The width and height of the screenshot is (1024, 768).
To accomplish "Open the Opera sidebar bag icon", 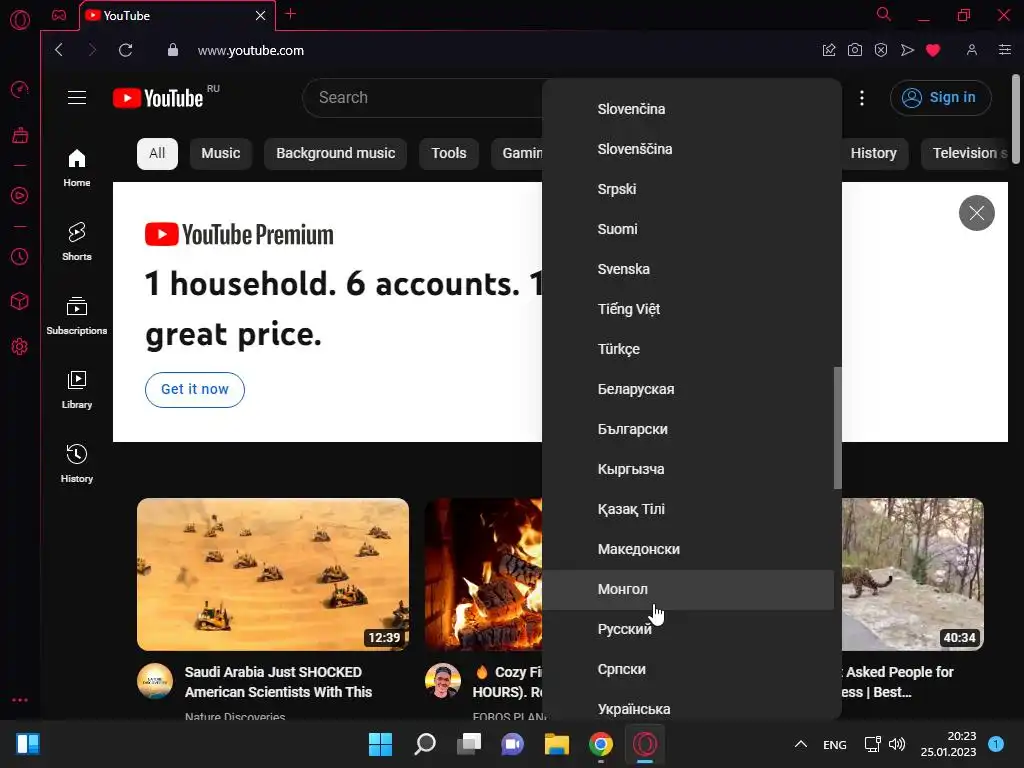I will point(20,135).
